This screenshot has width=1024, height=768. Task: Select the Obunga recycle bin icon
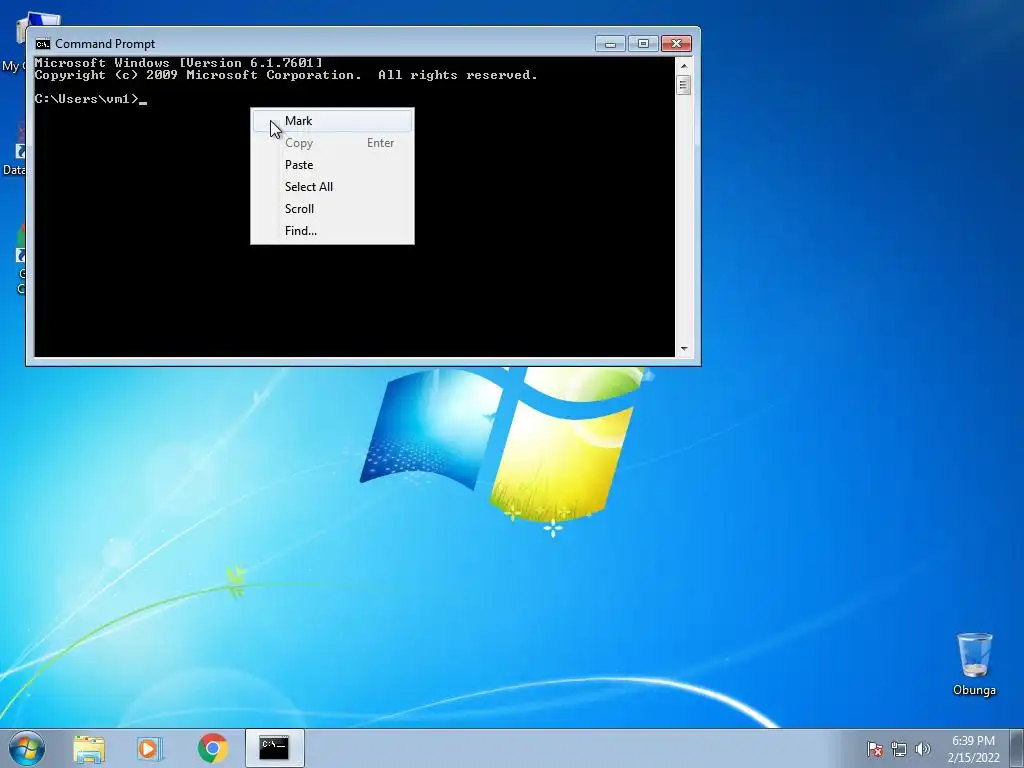click(974, 664)
